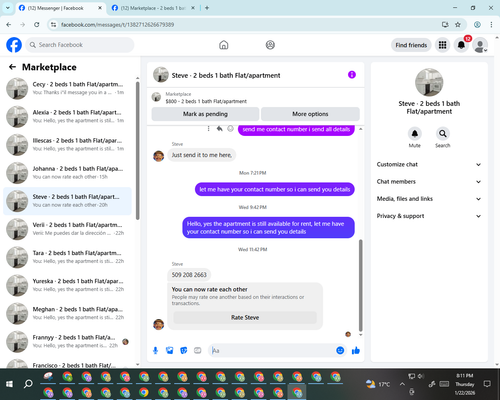
Task: Open conversation information purple icon
Action: (352, 75)
